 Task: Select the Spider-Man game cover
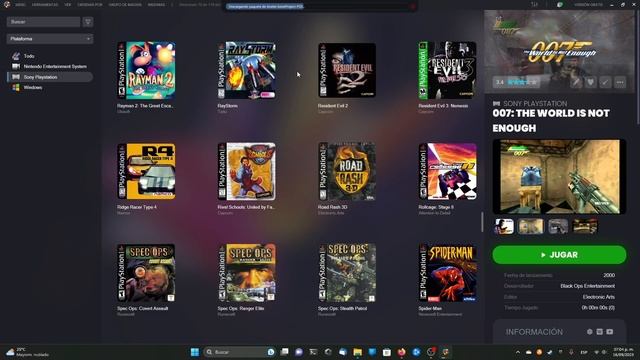(447, 273)
